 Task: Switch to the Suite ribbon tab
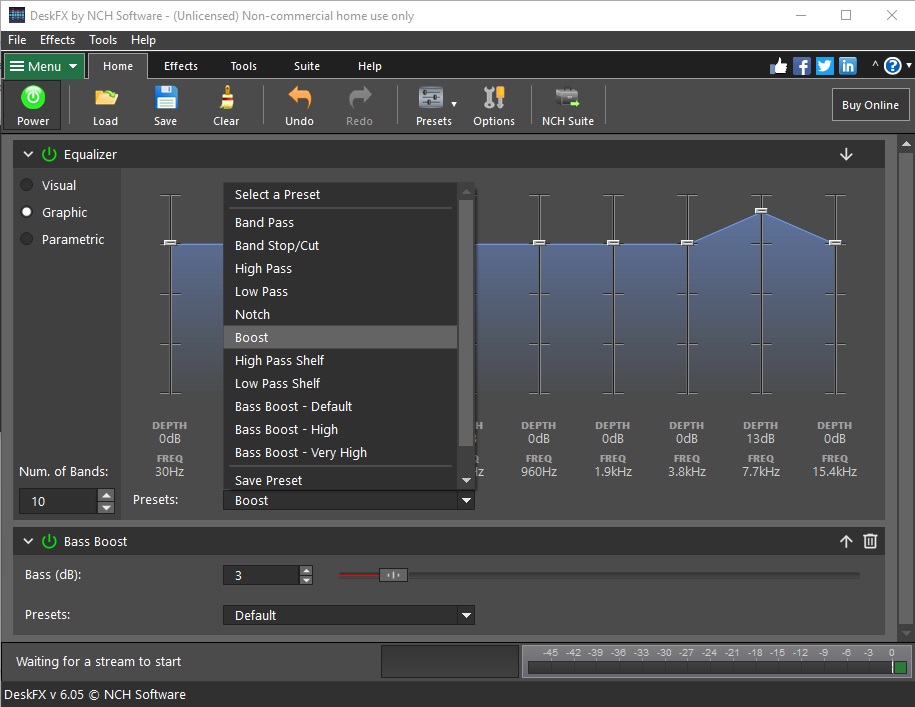[306, 65]
